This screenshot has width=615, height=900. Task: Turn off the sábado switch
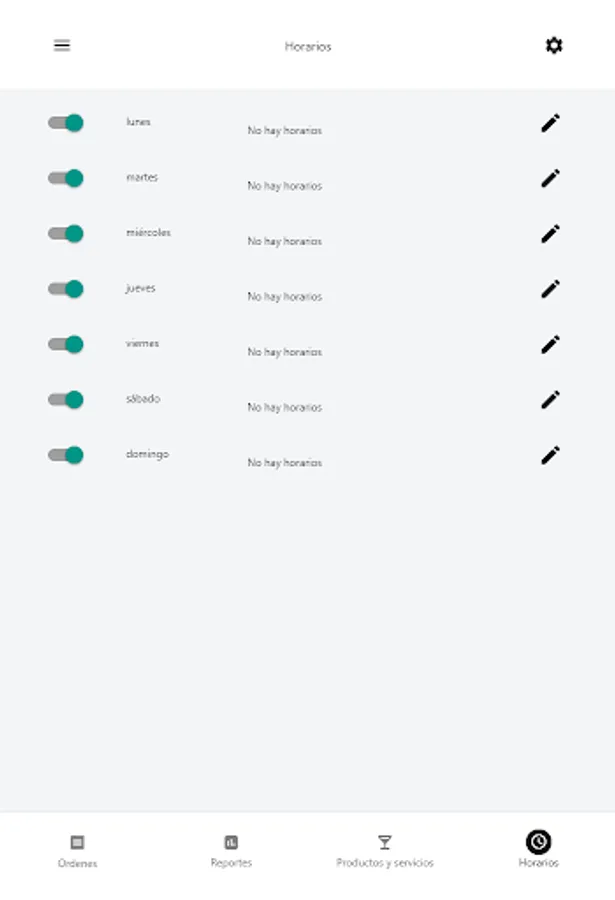pos(63,398)
